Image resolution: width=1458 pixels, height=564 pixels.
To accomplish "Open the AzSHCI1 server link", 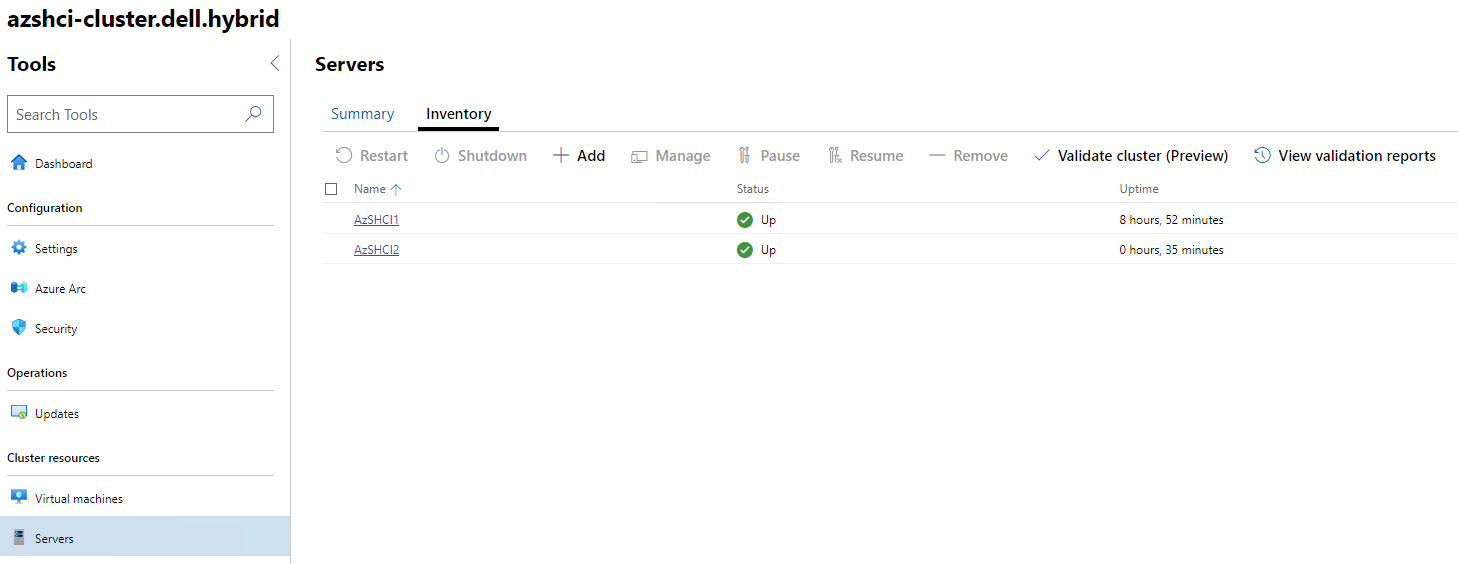I will 376,220.
